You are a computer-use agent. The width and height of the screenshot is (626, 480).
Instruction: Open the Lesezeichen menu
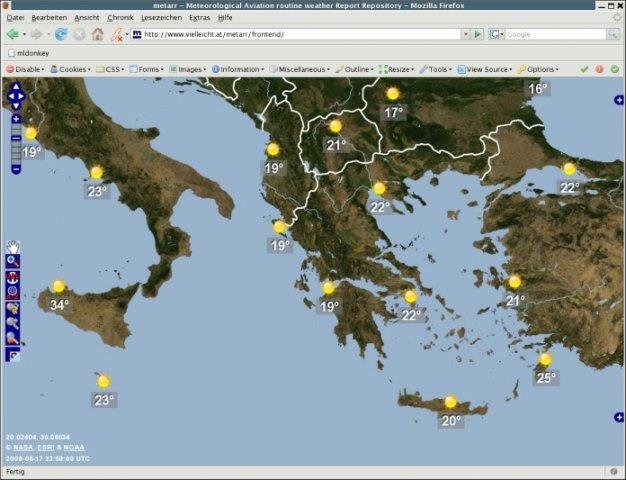point(160,18)
